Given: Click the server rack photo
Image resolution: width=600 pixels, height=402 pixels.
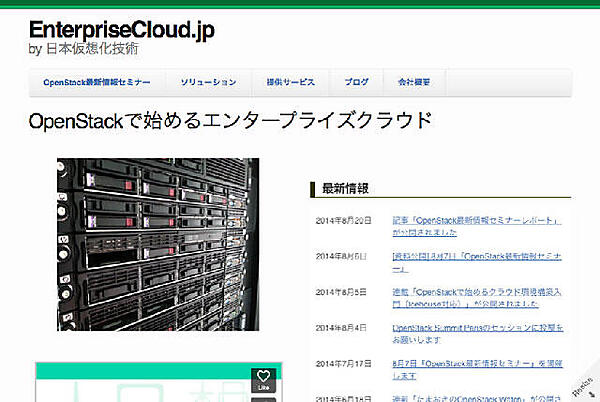Looking at the screenshot, I should tap(157, 244).
